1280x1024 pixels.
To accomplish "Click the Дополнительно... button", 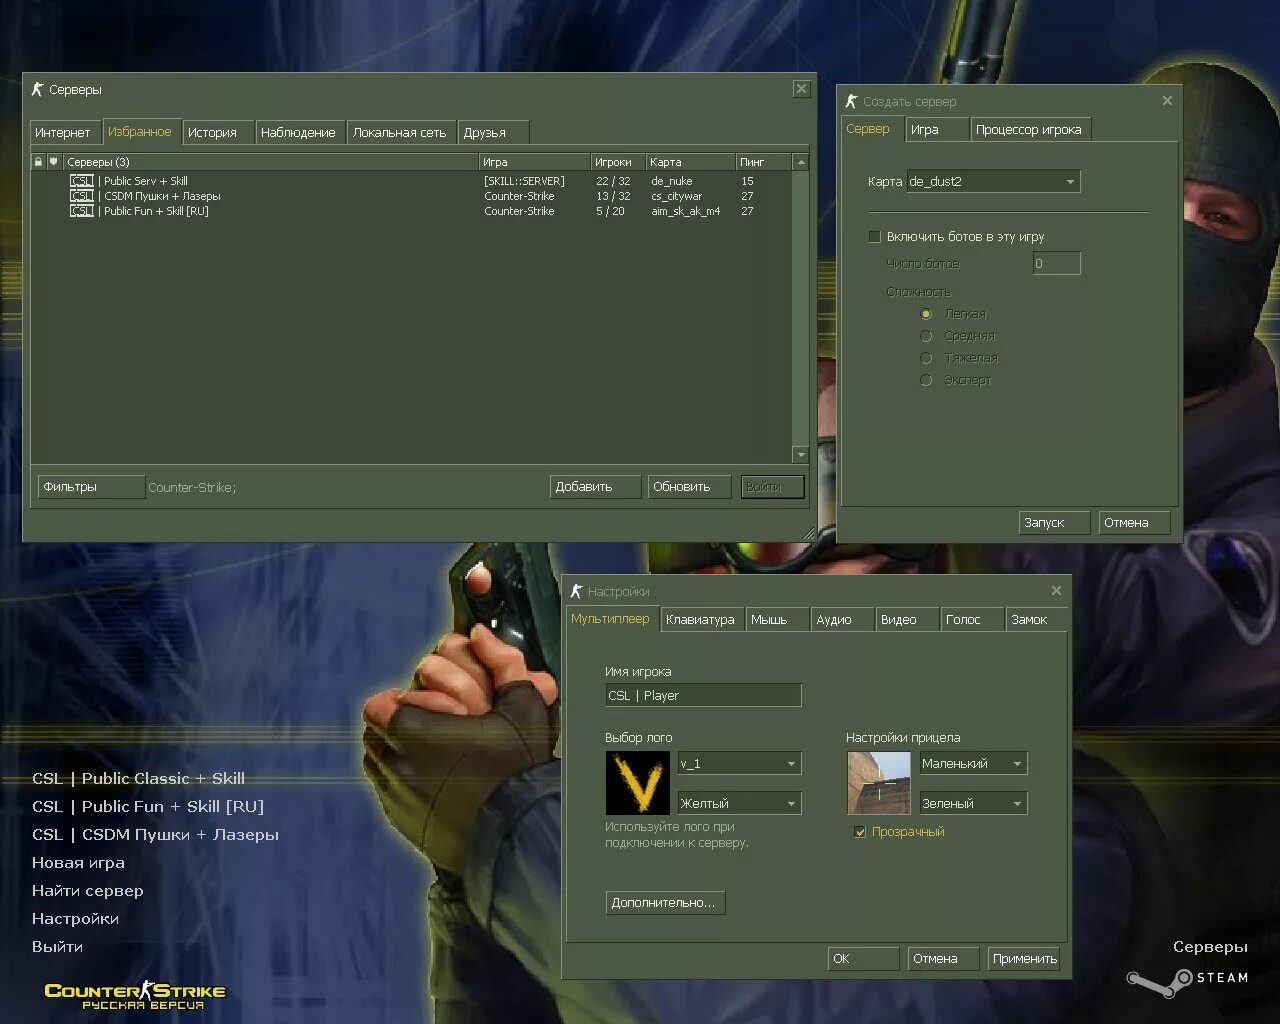I will pos(665,903).
